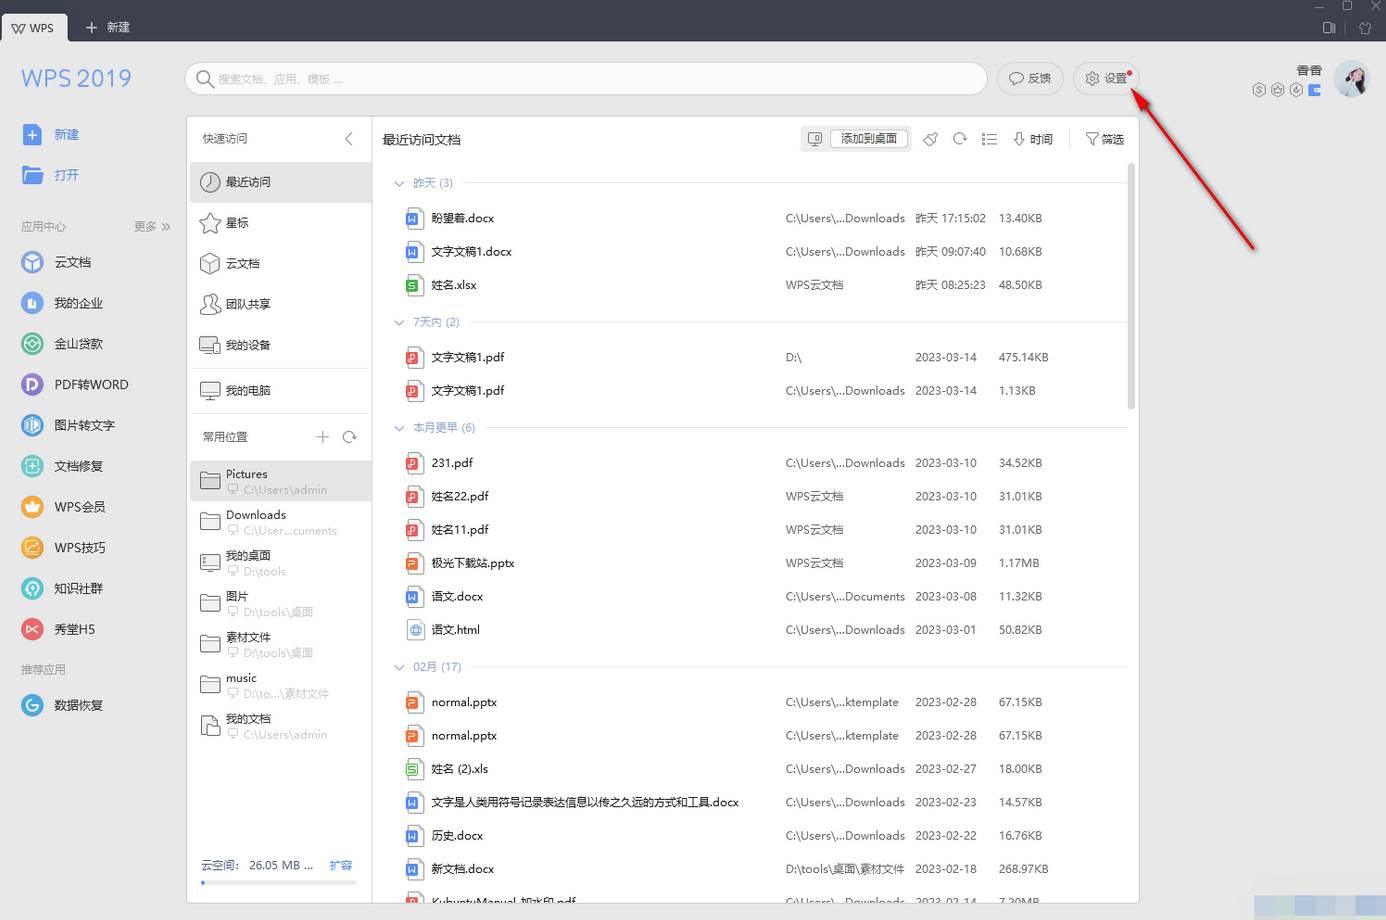Image resolution: width=1386 pixels, height=920 pixels.
Task: Collapse the 本月更早 (6) group
Action: pos(399,427)
